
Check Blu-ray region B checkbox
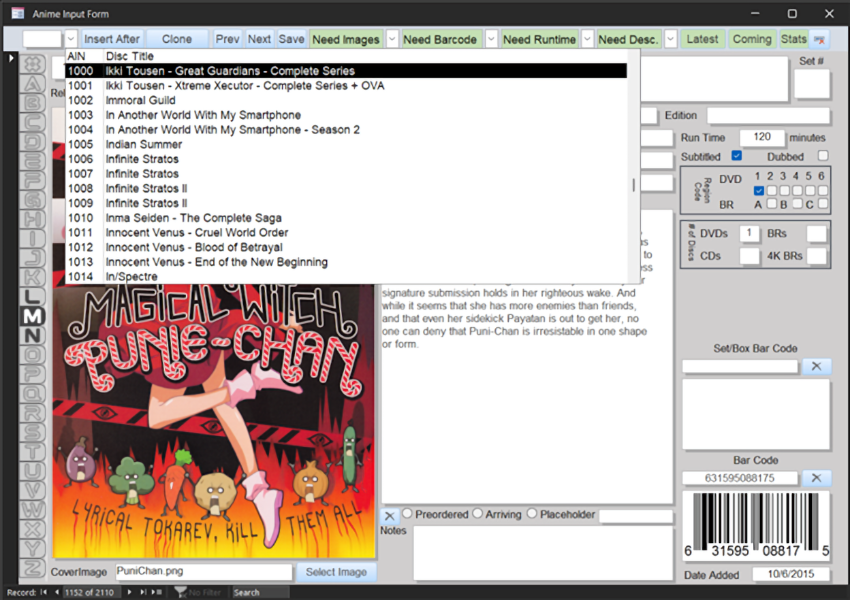click(797, 203)
